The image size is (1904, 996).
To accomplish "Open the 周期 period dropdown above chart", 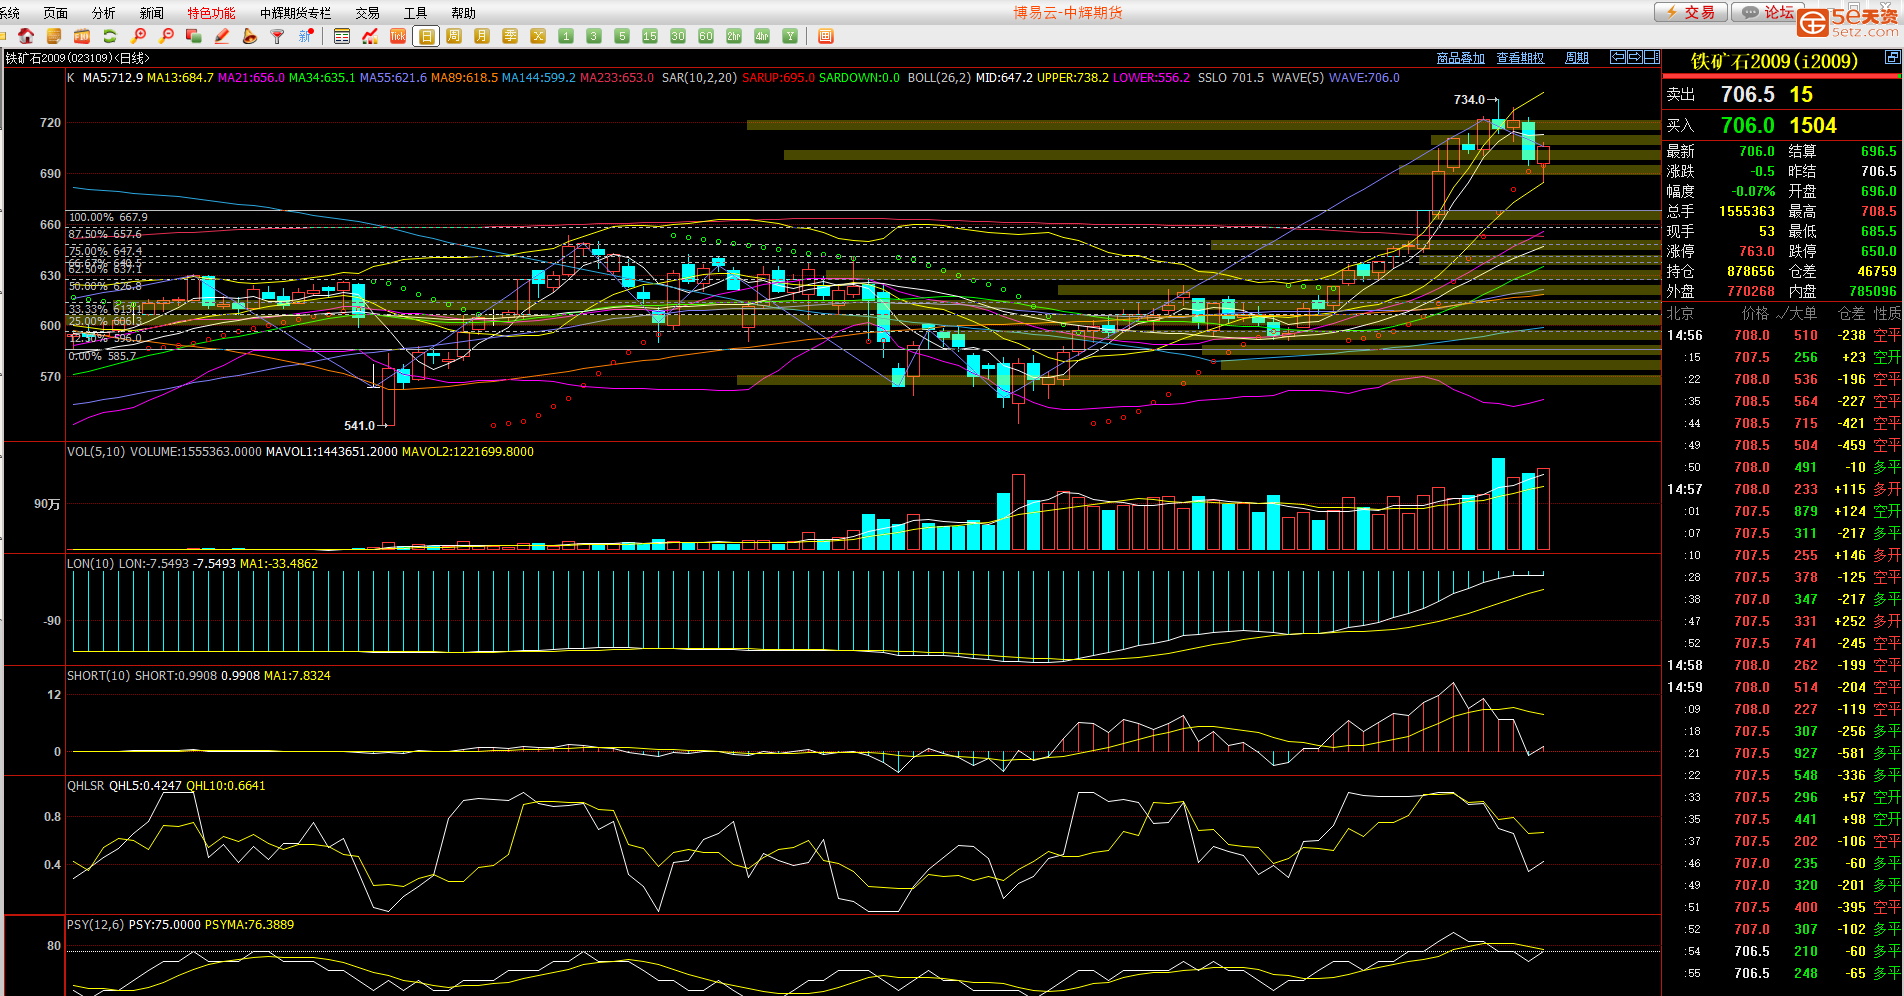I will pyautogui.click(x=1577, y=58).
